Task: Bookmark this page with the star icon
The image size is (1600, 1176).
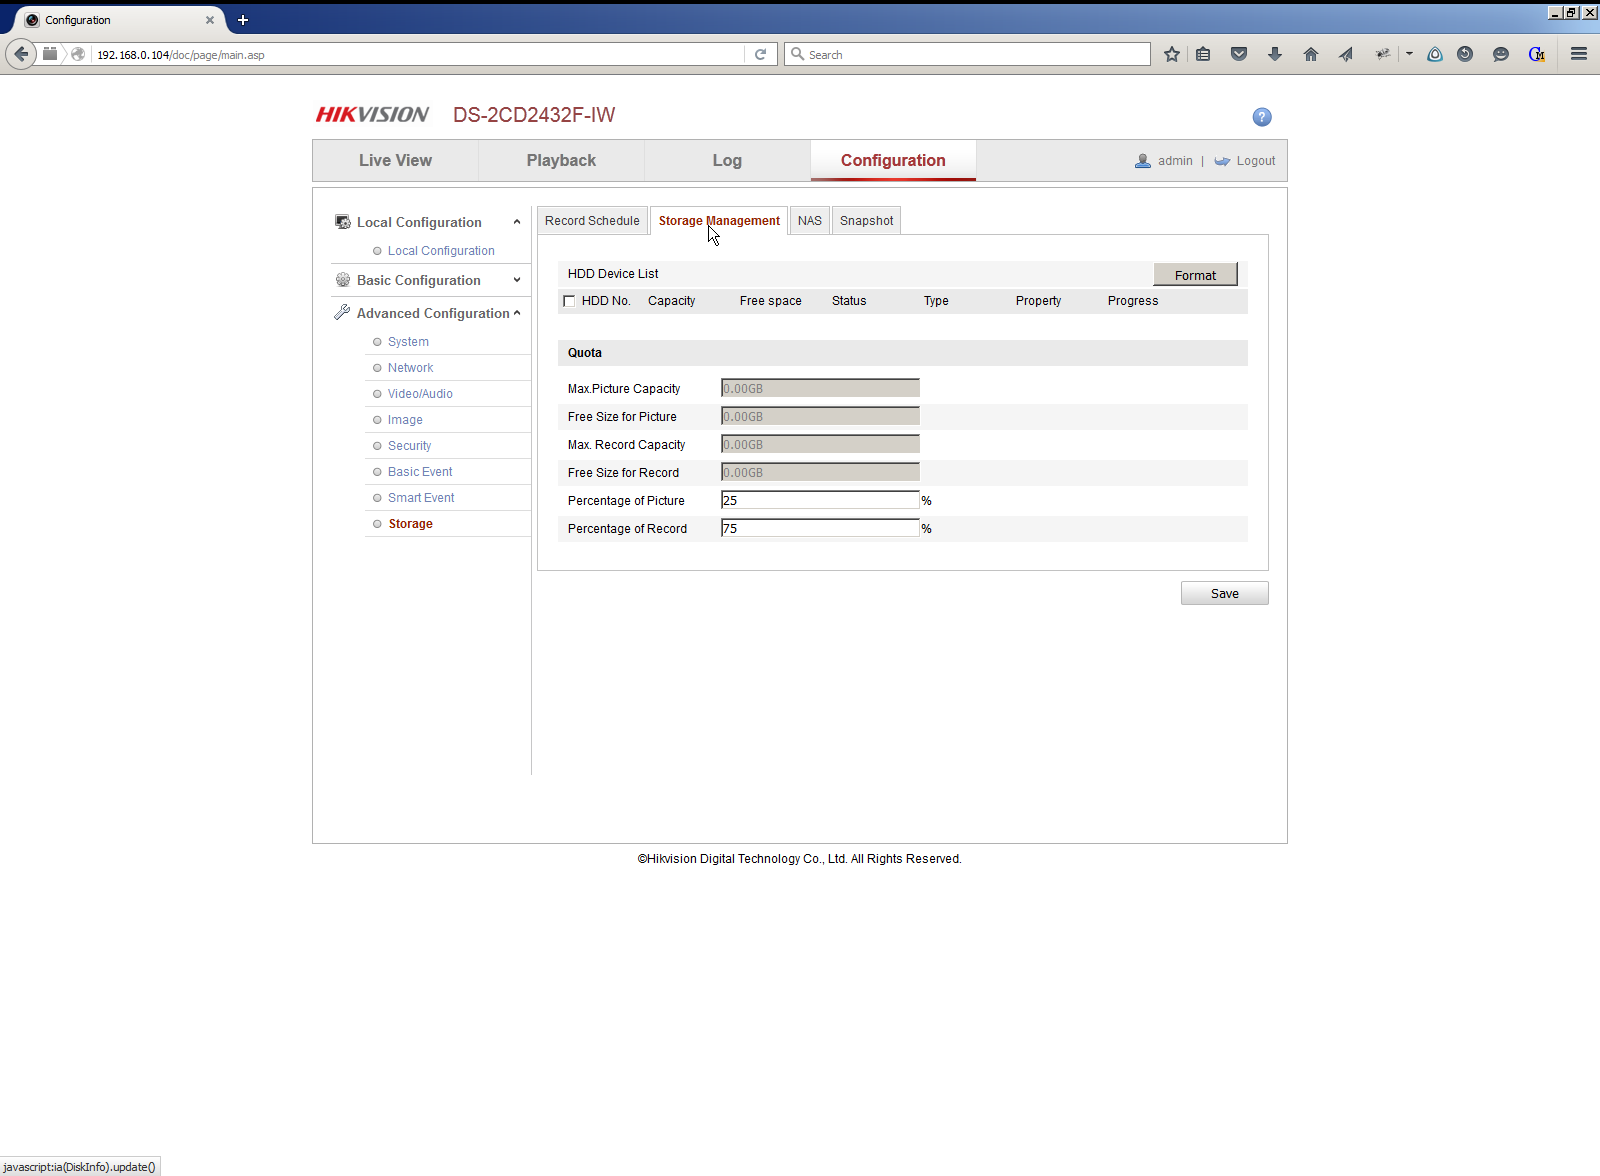Action: (x=1172, y=54)
